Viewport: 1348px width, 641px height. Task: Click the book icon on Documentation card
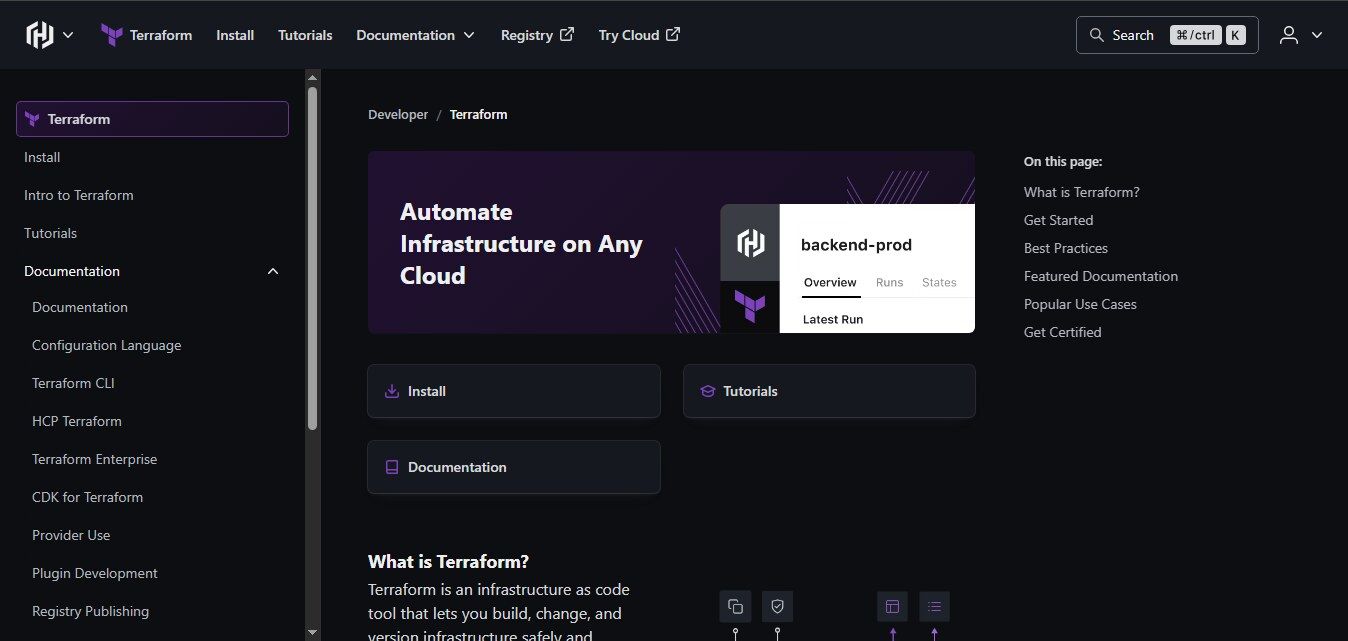(392, 467)
